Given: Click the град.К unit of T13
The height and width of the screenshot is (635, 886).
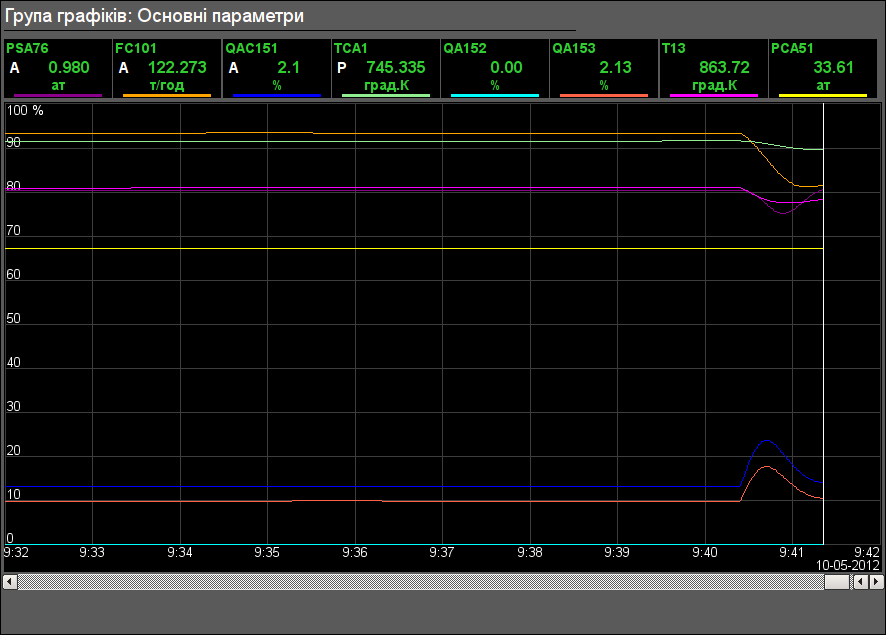Looking at the screenshot, I should coord(714,85).
